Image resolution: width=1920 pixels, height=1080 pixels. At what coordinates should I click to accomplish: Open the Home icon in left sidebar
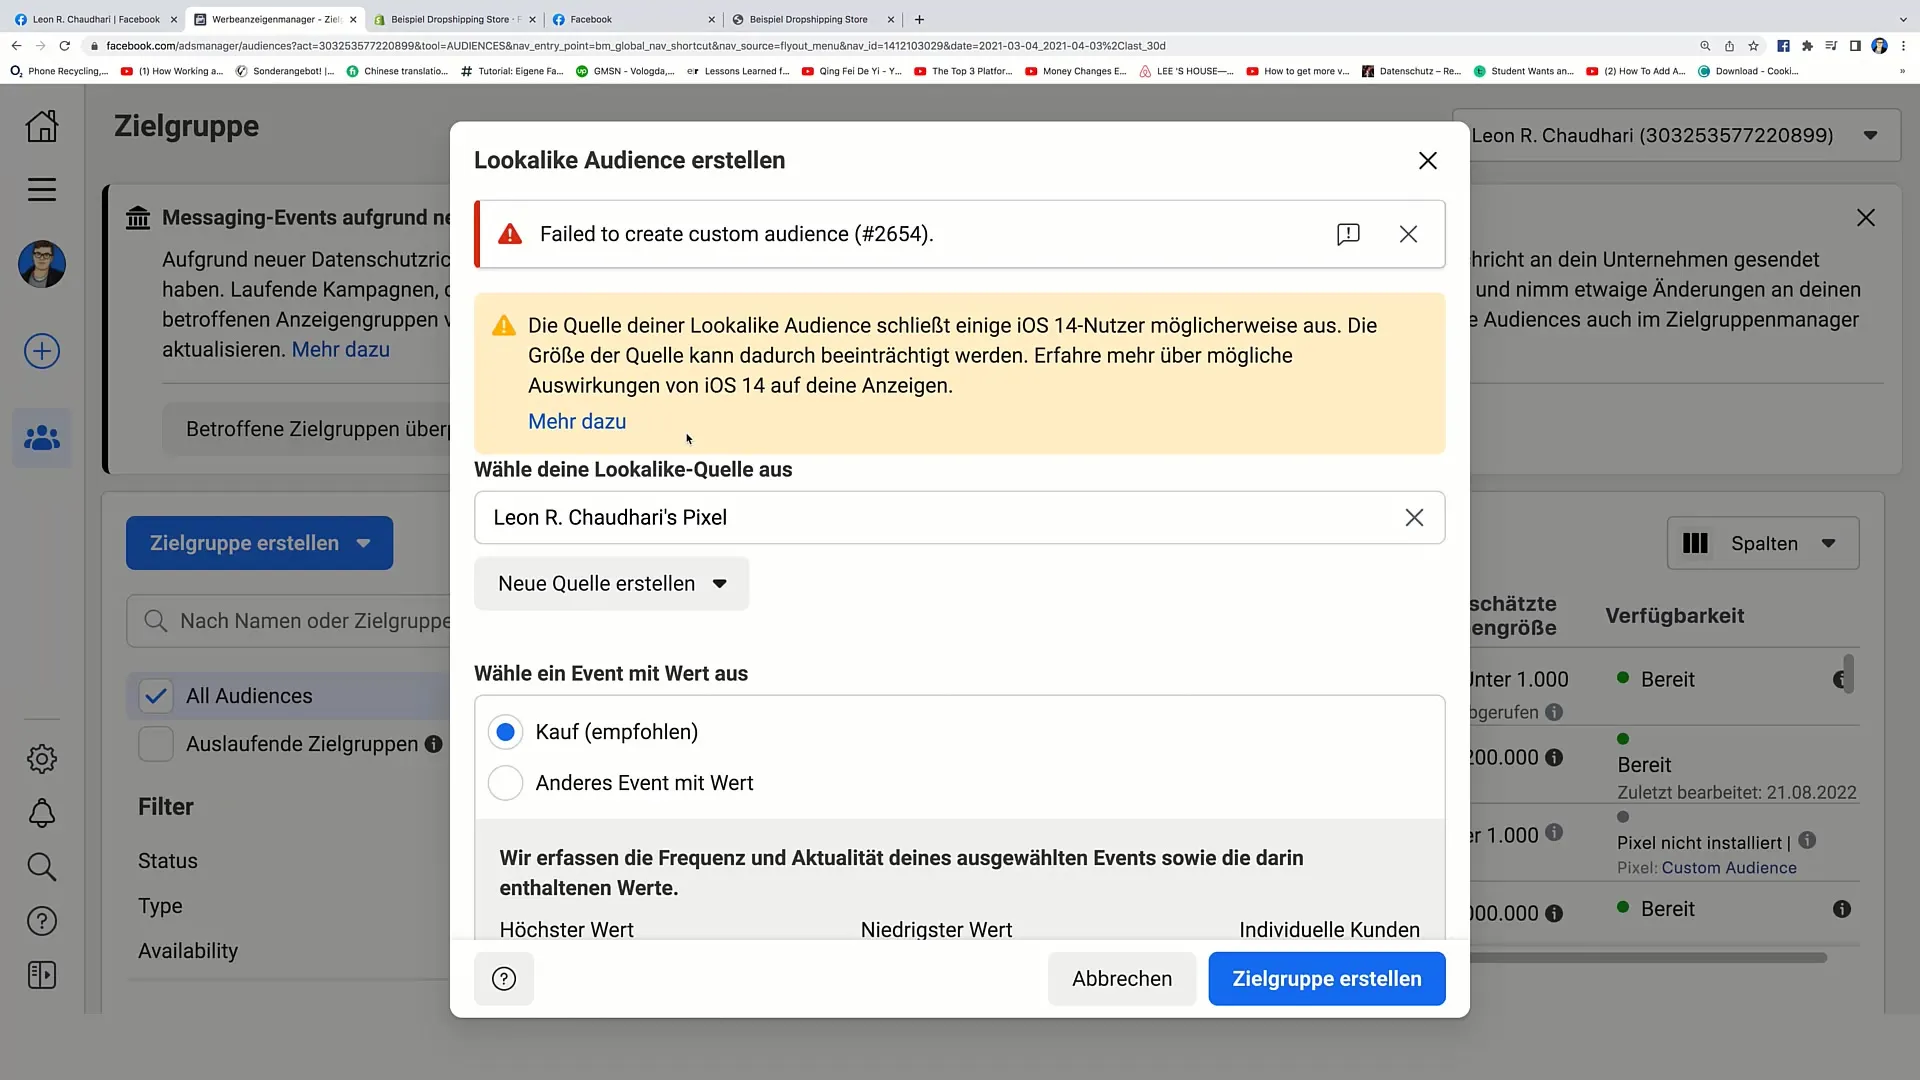(x=42, y=126)
